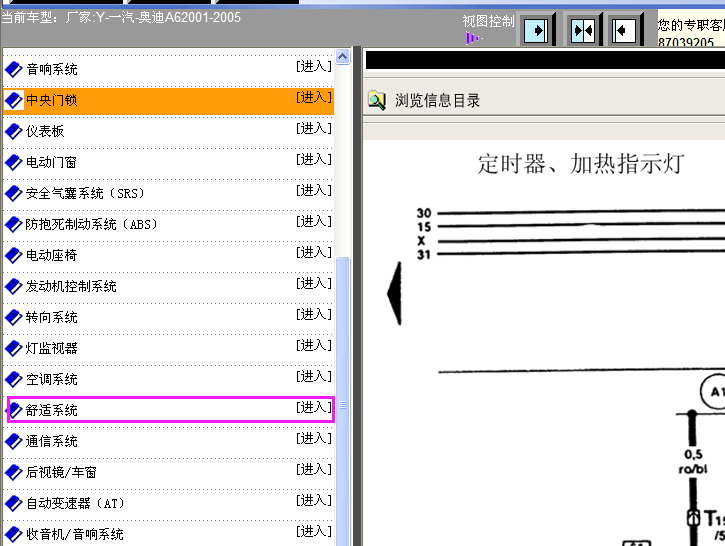Screen dimensions: 725x546
Task: Click [进入] for 灯监视器
Action: pyautogui.click(x=314, y=345)
